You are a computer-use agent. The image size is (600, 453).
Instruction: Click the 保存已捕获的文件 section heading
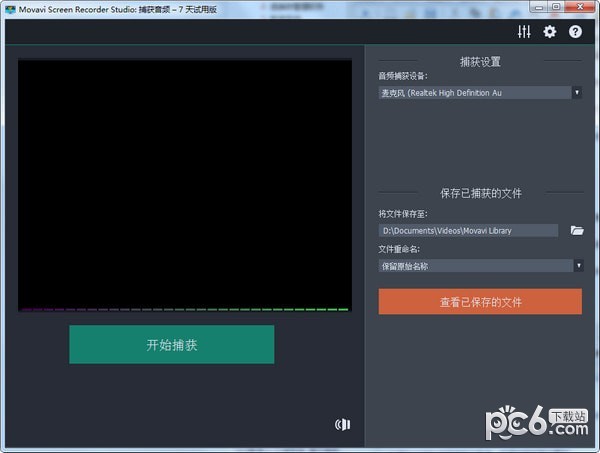[x=480, y=193]
